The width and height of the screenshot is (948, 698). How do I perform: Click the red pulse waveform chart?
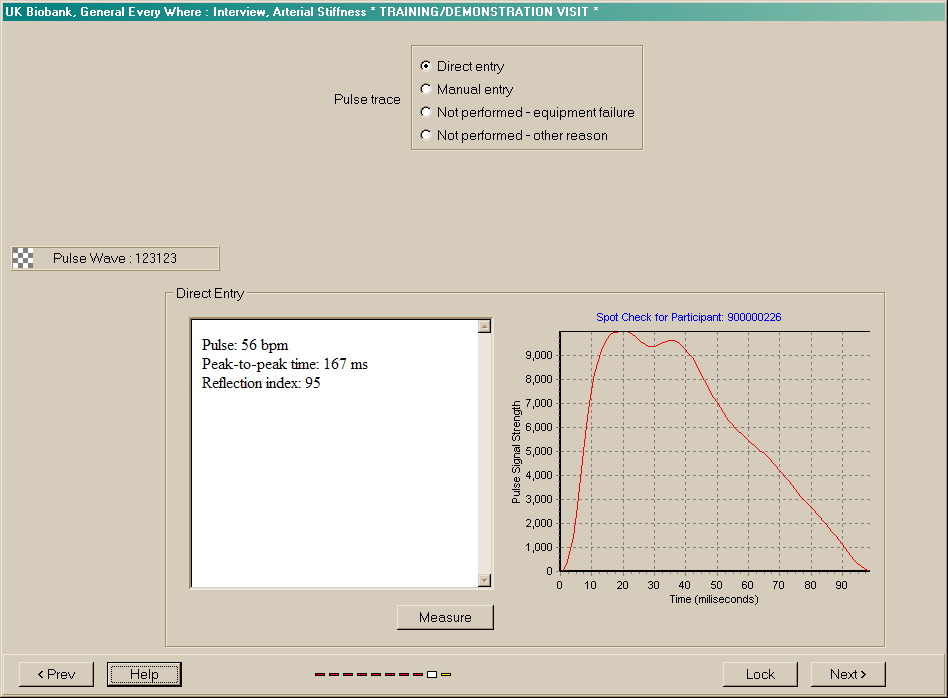click(x=714, y=450)
